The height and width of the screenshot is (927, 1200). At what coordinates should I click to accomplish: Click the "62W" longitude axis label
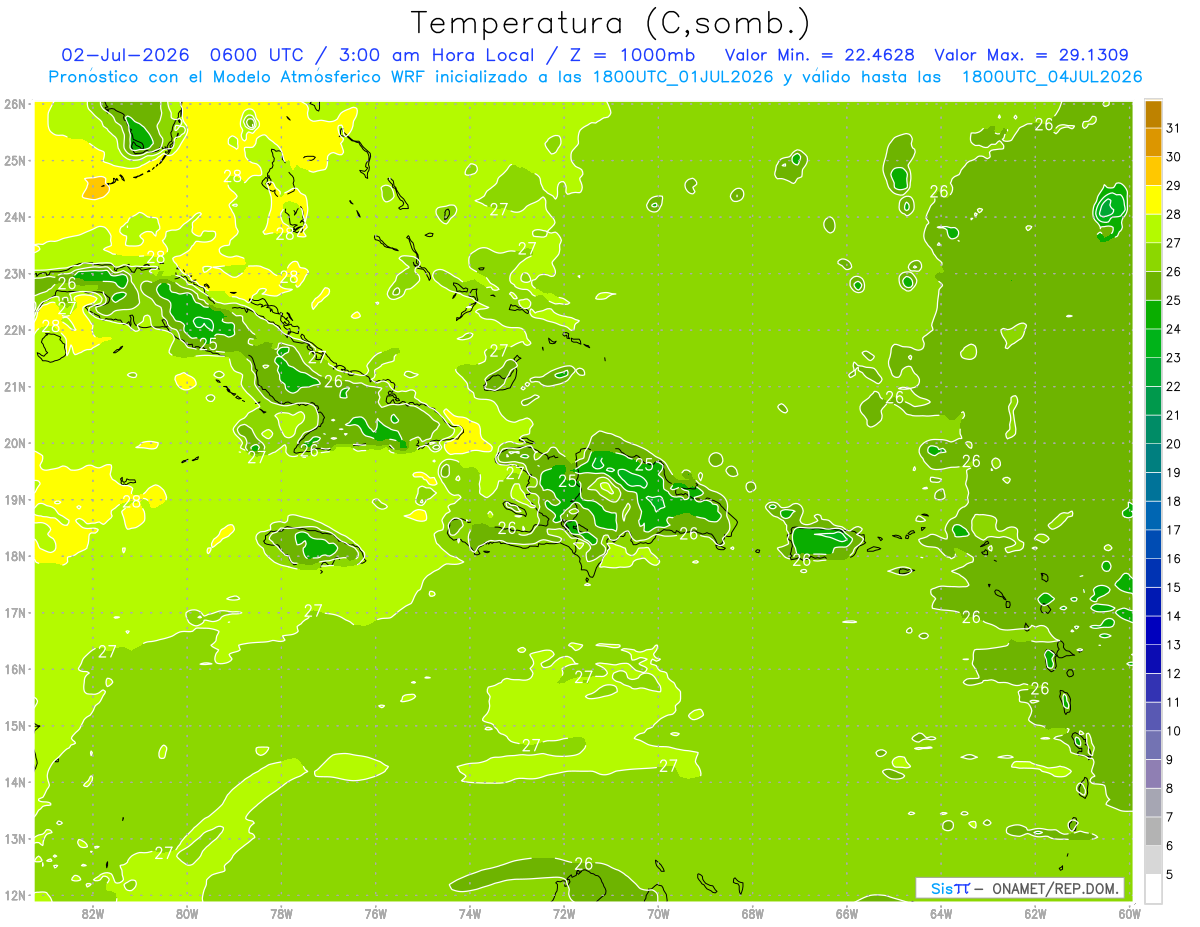1035,913
